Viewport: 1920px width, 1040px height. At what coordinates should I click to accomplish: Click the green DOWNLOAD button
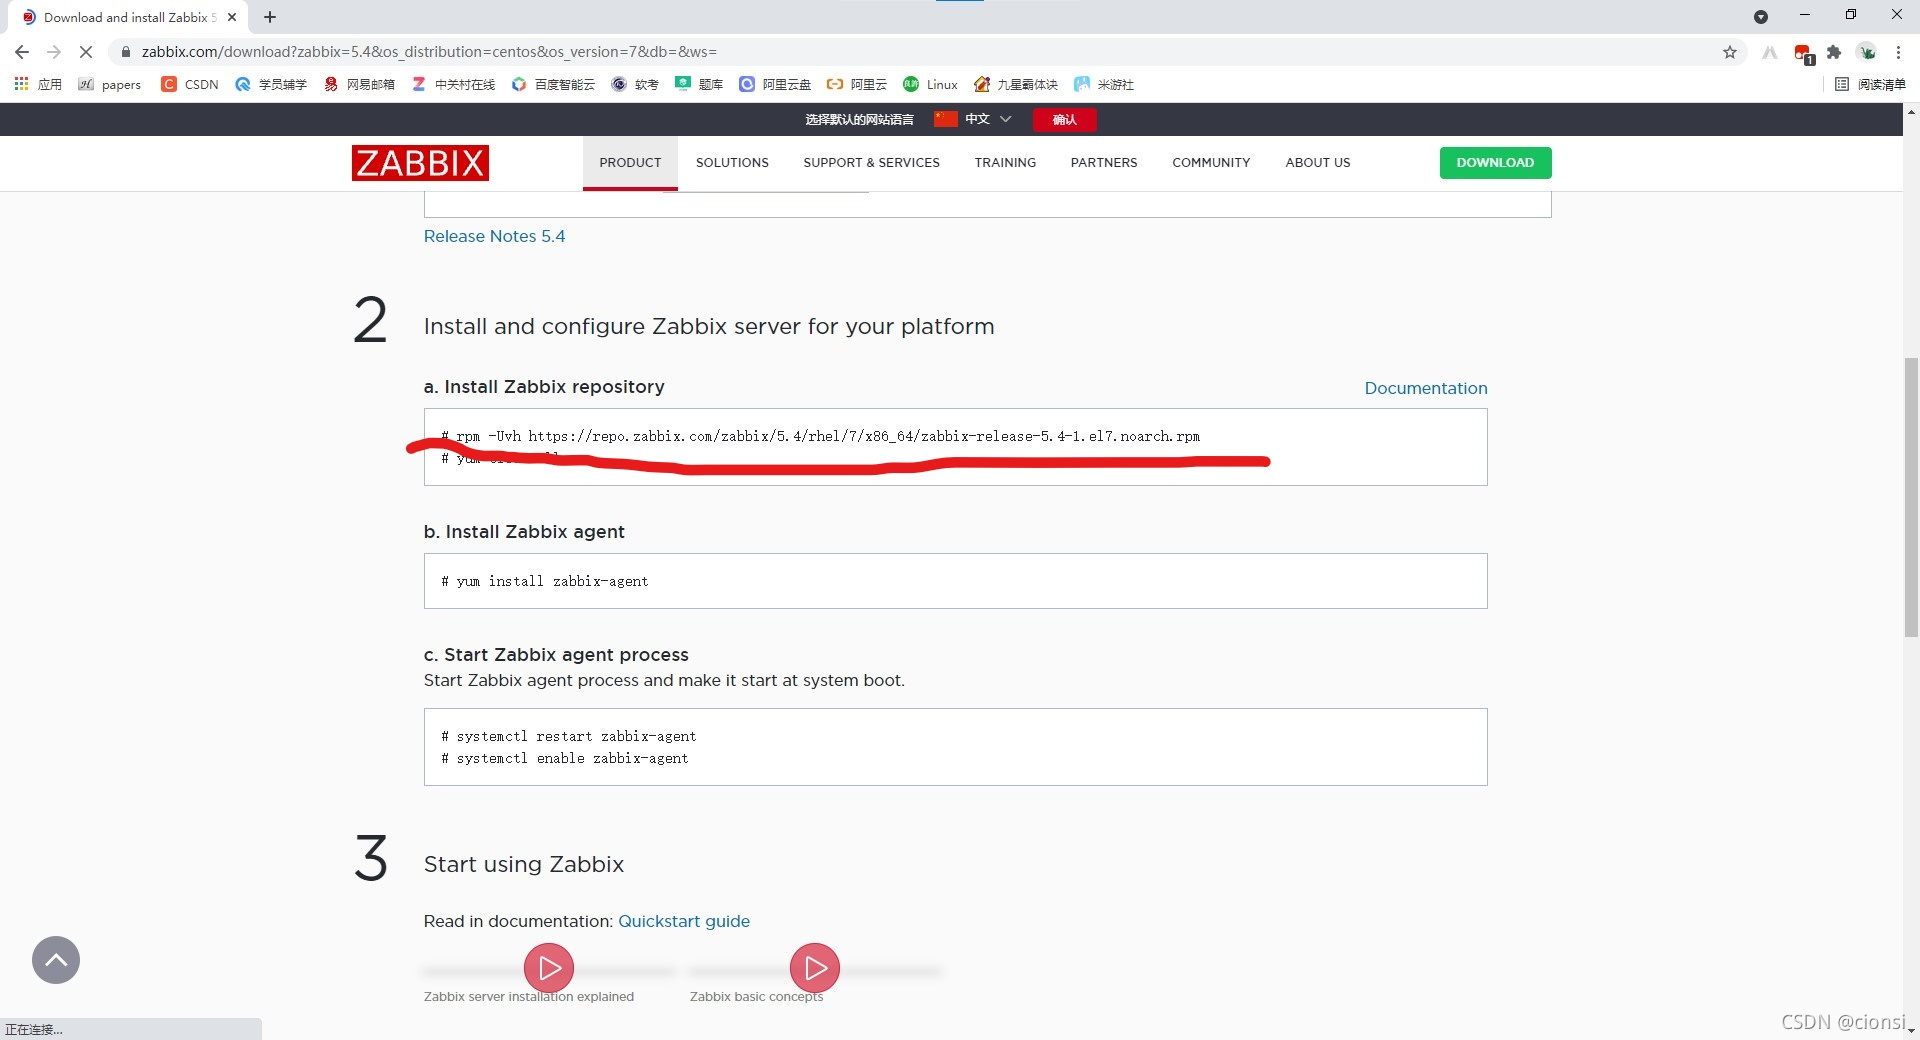(1495, 163)
